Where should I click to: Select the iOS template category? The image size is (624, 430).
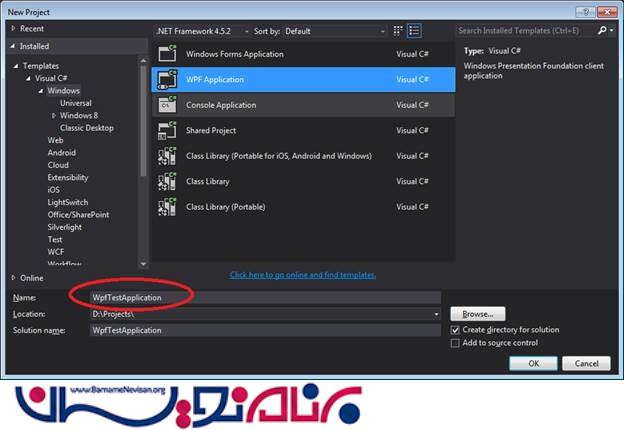54,190
